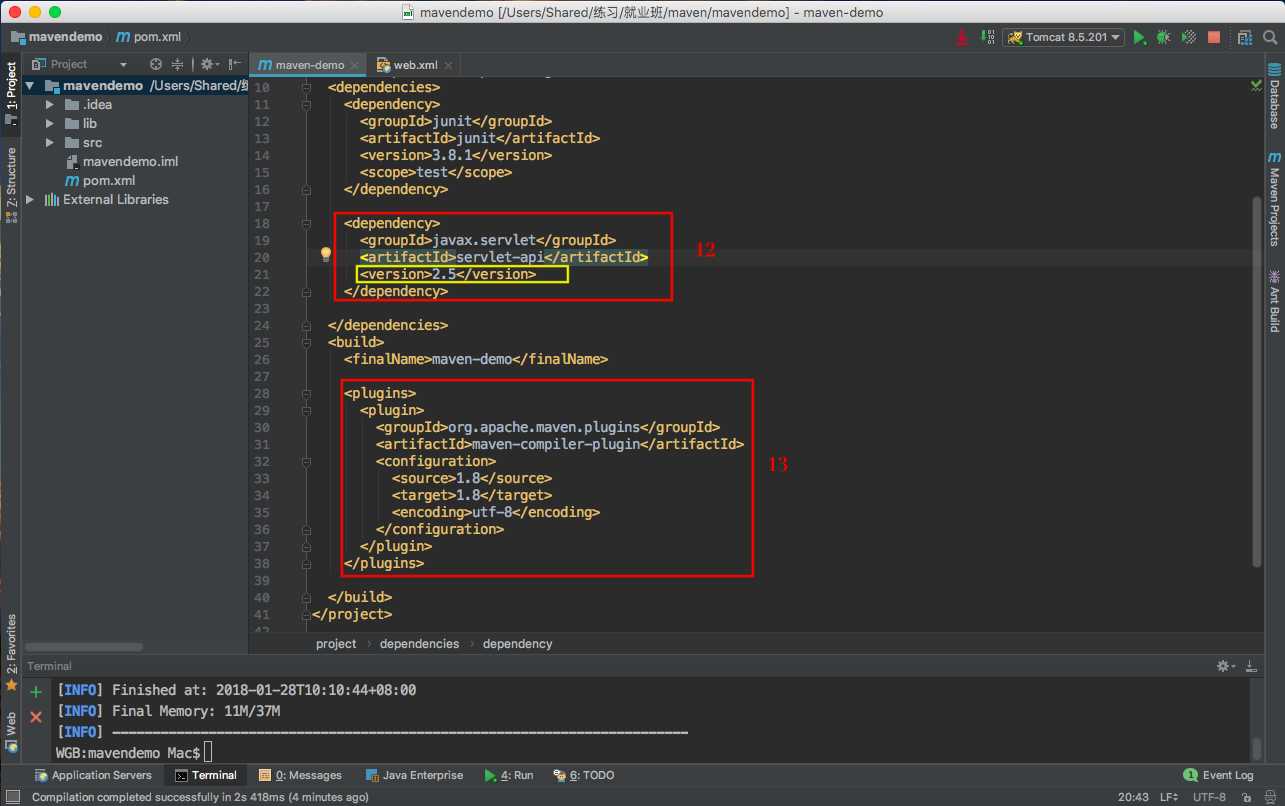The width and height of the screenshot is (1285, 806).
Task: Click the green inspection checkmark in editor
Action: coord(1256,87)
